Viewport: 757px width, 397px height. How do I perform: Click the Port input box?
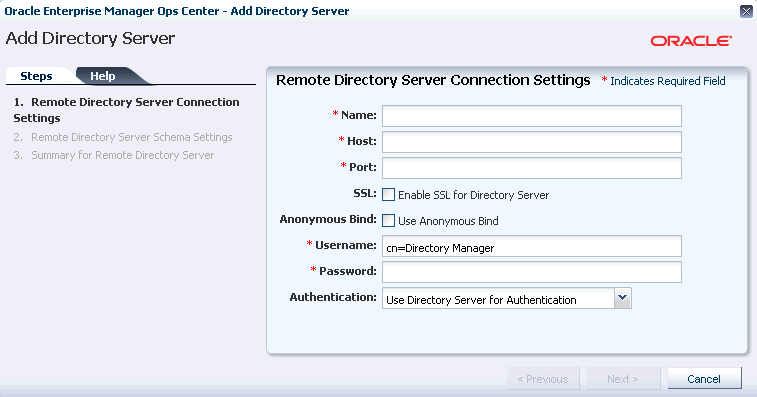(x=532, y=168)
